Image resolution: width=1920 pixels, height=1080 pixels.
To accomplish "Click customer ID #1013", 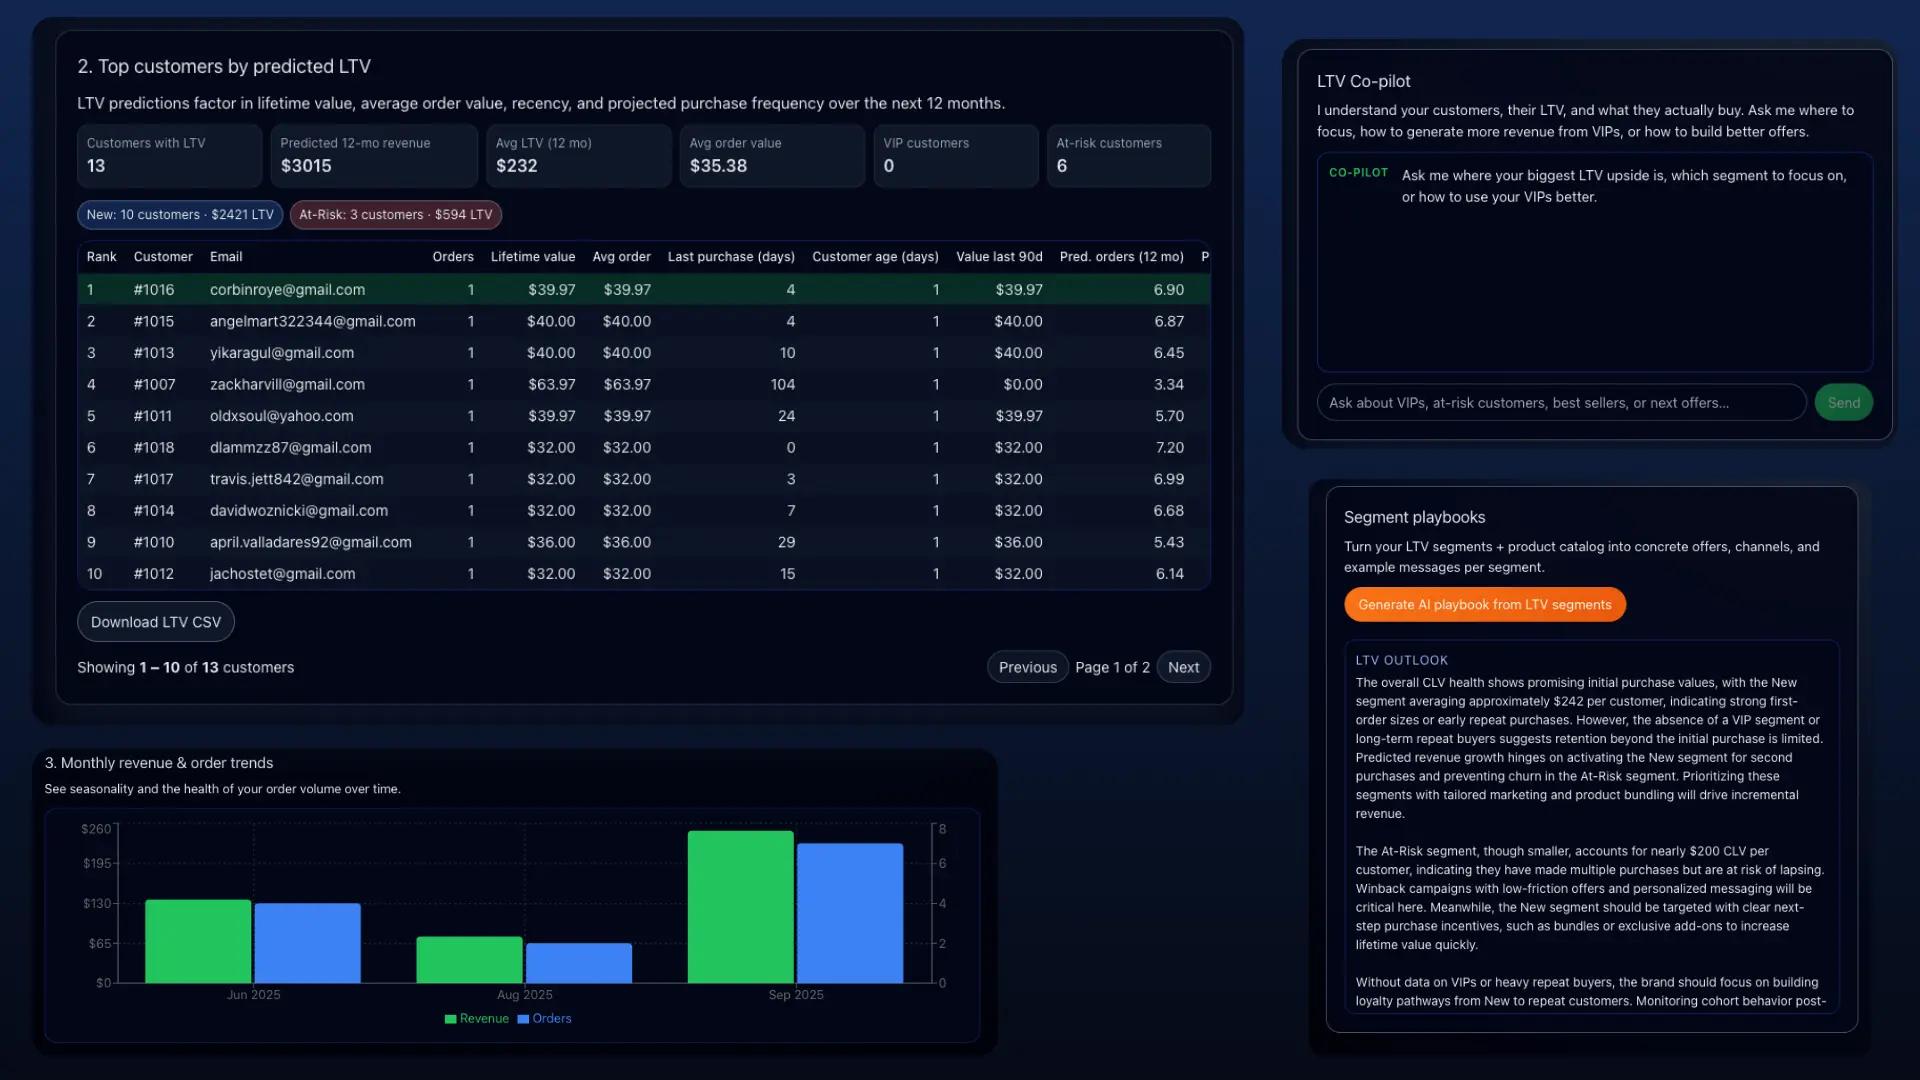I will pyautogui.click(x=154, y=353).
